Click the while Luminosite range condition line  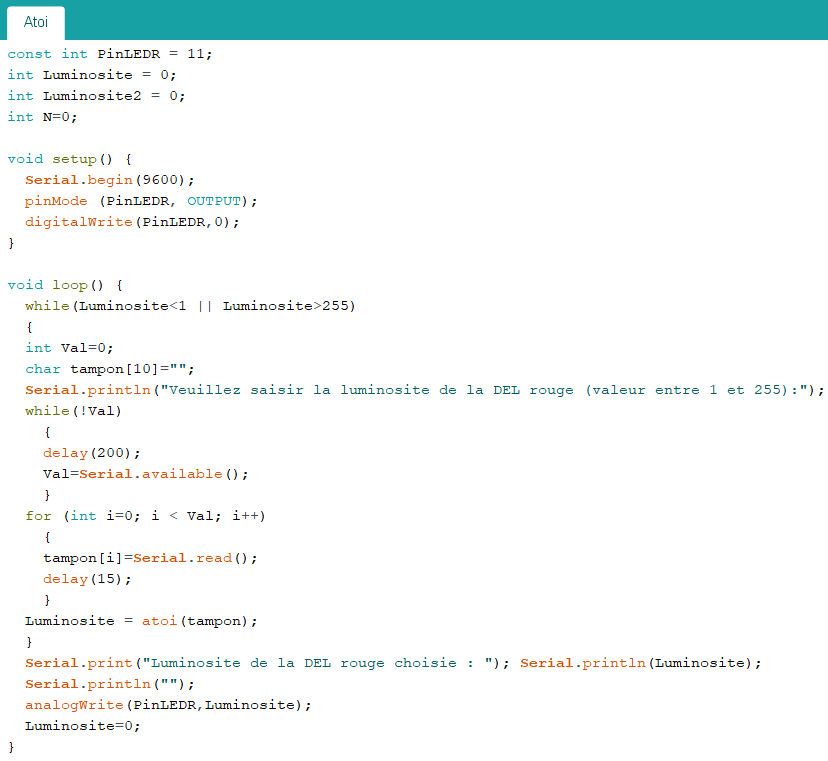pyautogui.click(x=190, y=306)
